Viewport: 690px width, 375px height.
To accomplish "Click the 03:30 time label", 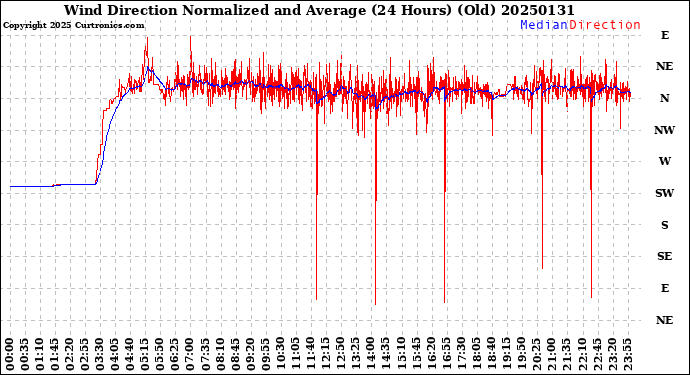I will [100, 355].
